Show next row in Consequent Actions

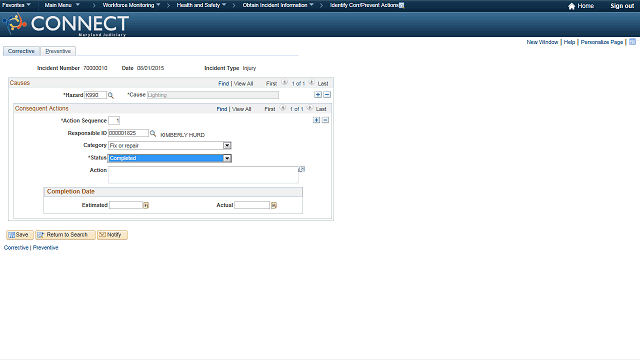(310, 108)
